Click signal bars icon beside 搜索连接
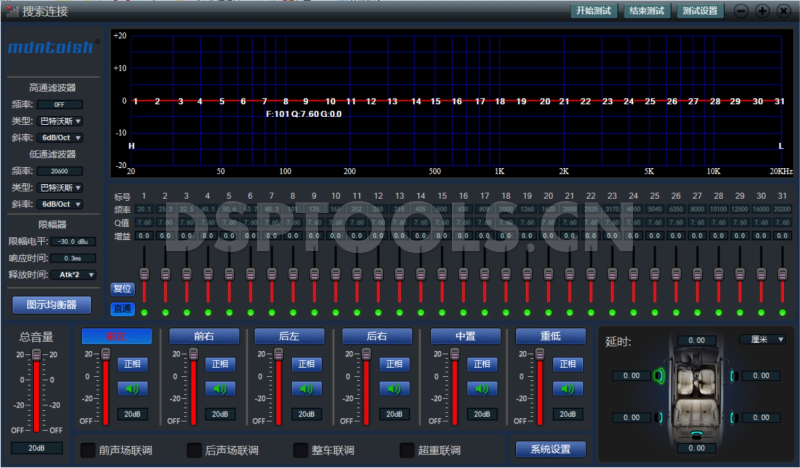This screenshot has height=468, width=800. [x=12, y=11]
